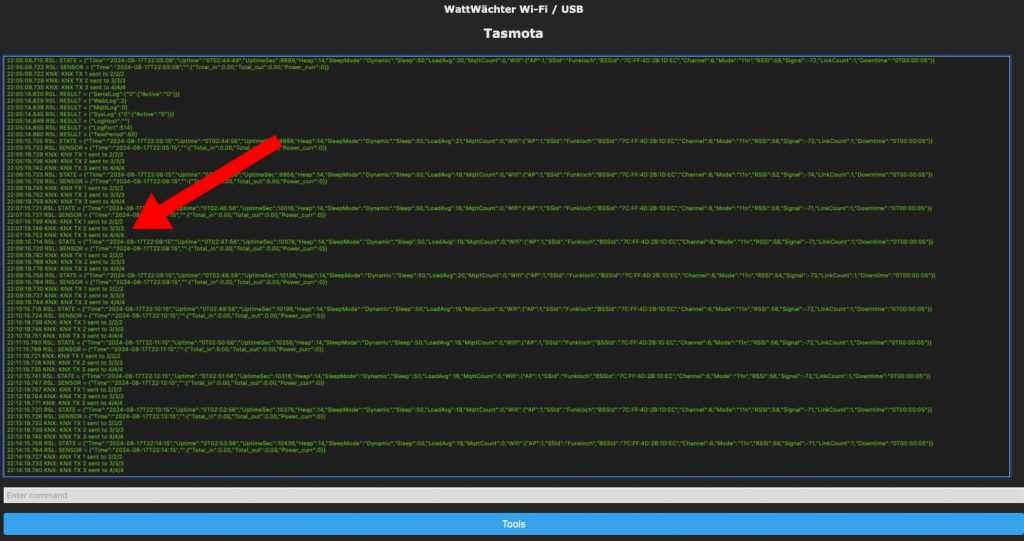Click the WattWächter Wi-Fi / USB title

512,9
